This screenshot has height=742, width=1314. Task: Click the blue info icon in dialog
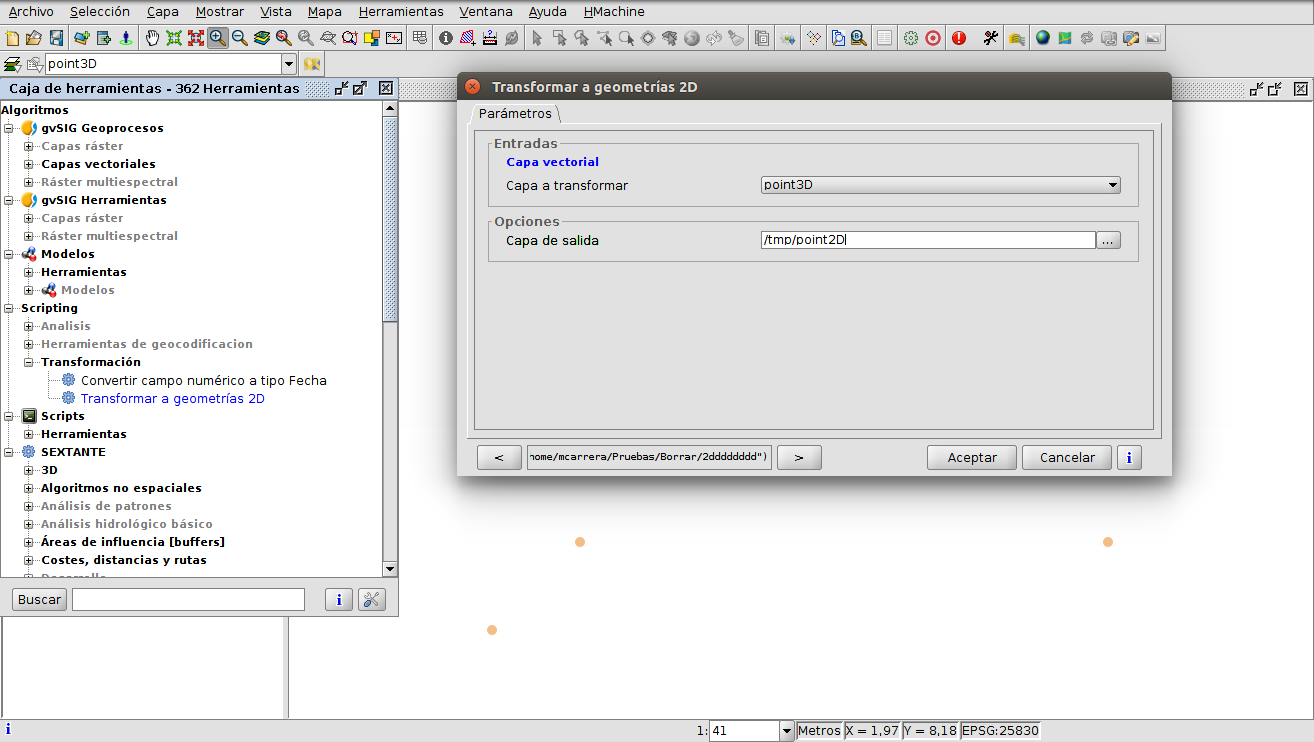click(x=1129, y=457)
